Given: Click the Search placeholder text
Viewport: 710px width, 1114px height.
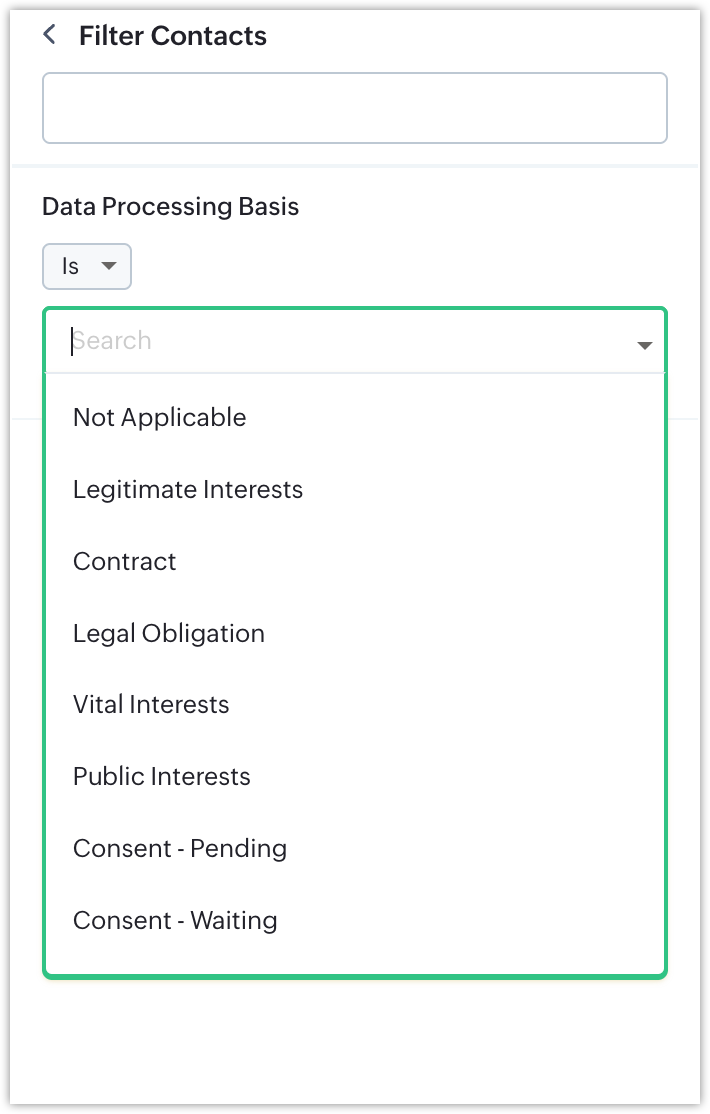Looking at the screenshot, I should click(112, 341).
